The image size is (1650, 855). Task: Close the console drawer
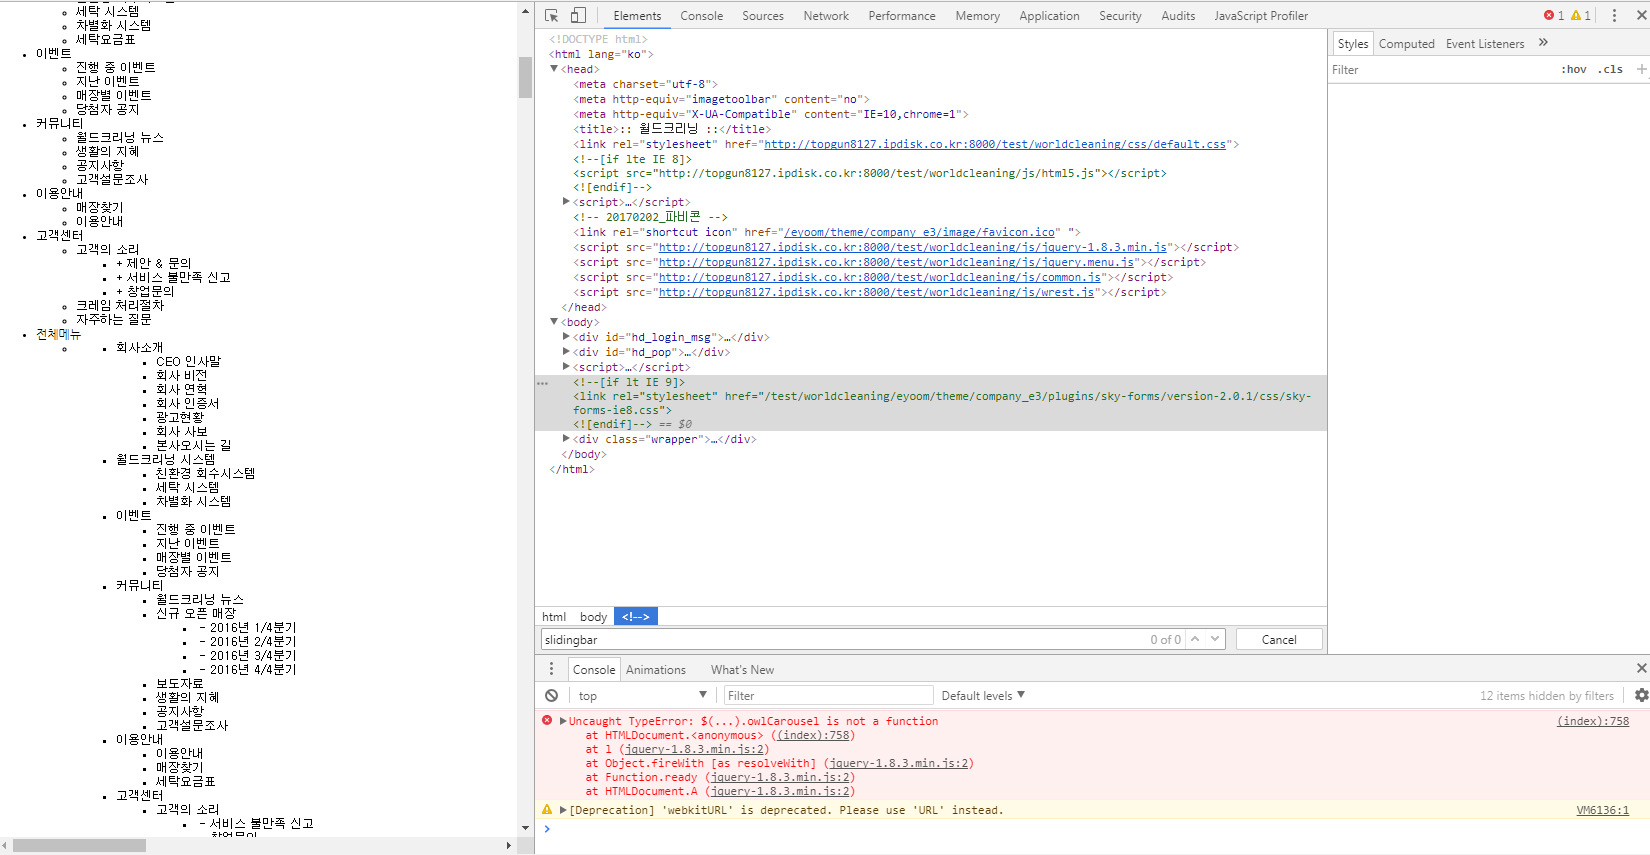coord(1641,668)
